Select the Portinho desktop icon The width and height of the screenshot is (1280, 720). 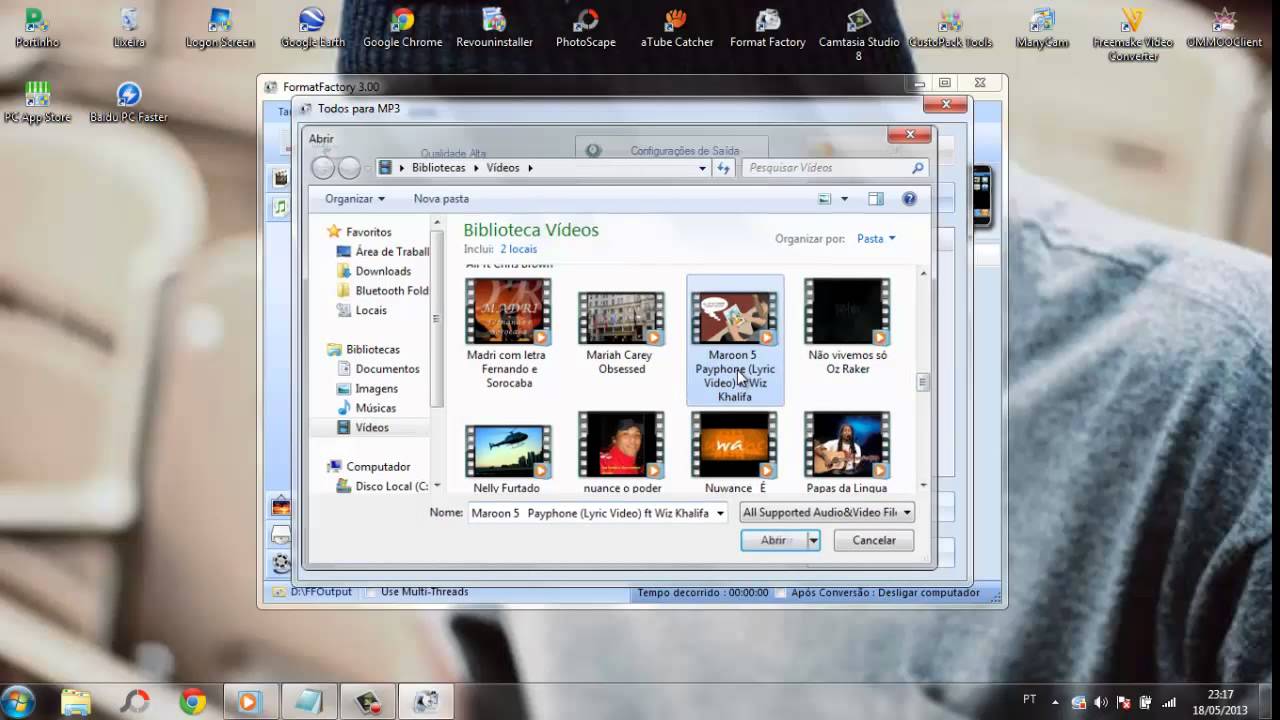[x=37, y=28]
